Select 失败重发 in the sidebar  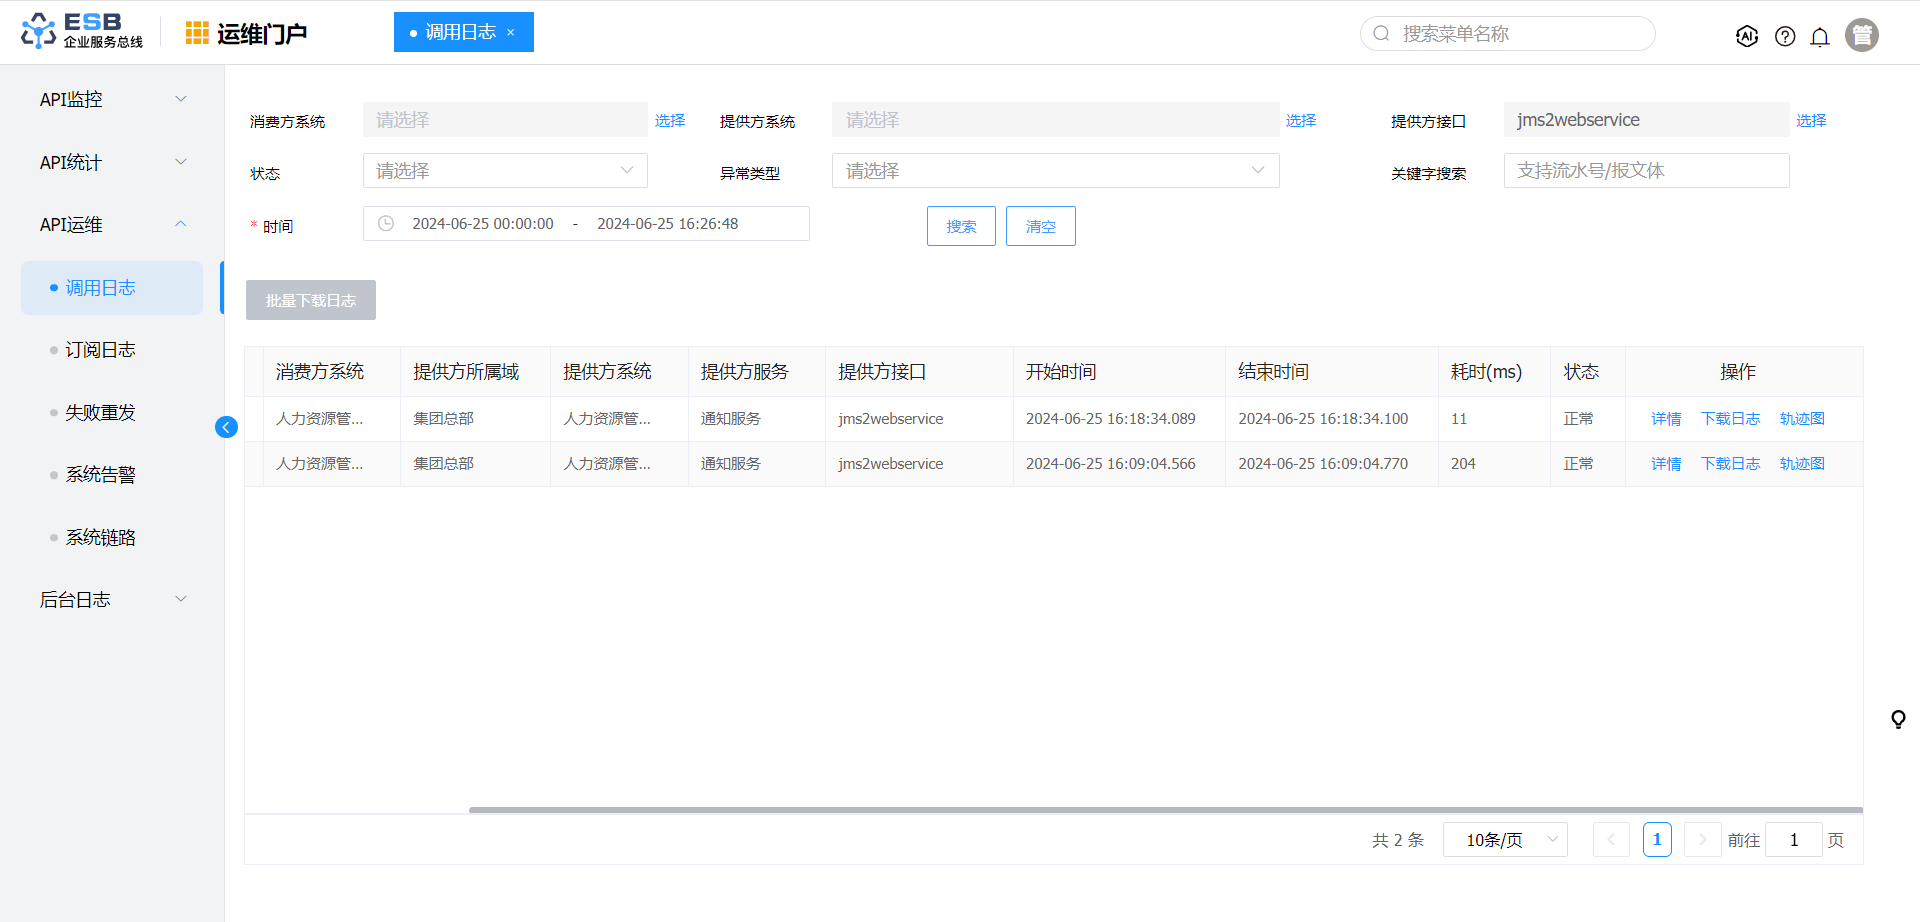tap(100, 412)
